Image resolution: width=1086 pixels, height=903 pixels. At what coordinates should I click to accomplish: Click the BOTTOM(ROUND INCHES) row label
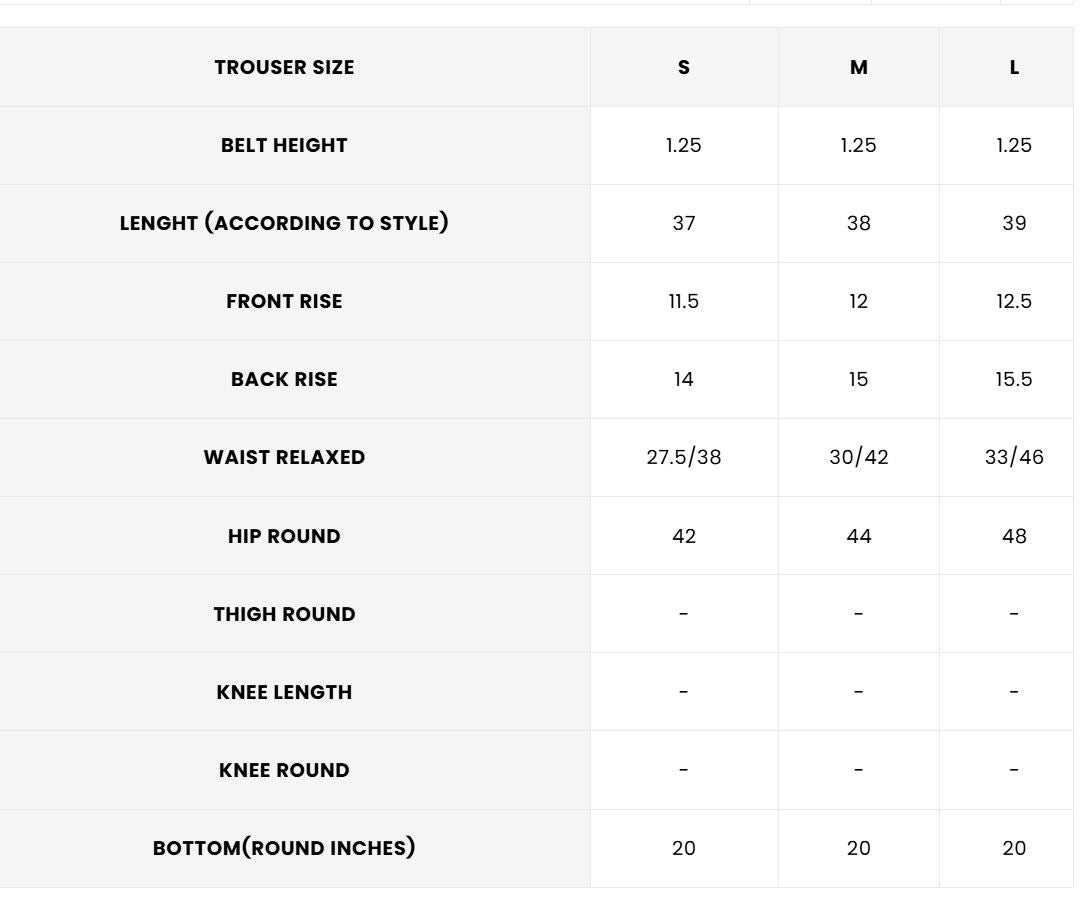coord(284,848)
